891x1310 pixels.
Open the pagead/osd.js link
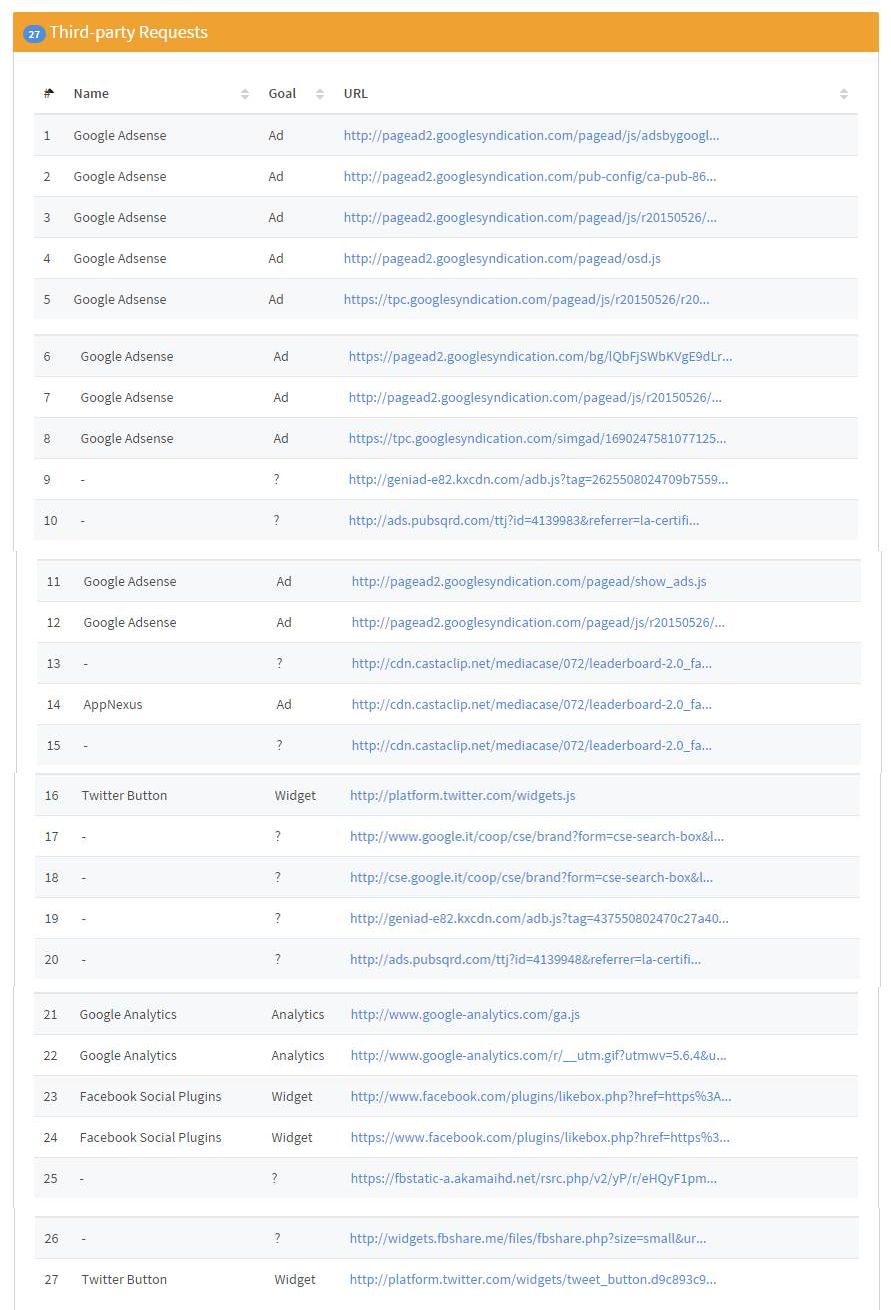click(502, 258)
